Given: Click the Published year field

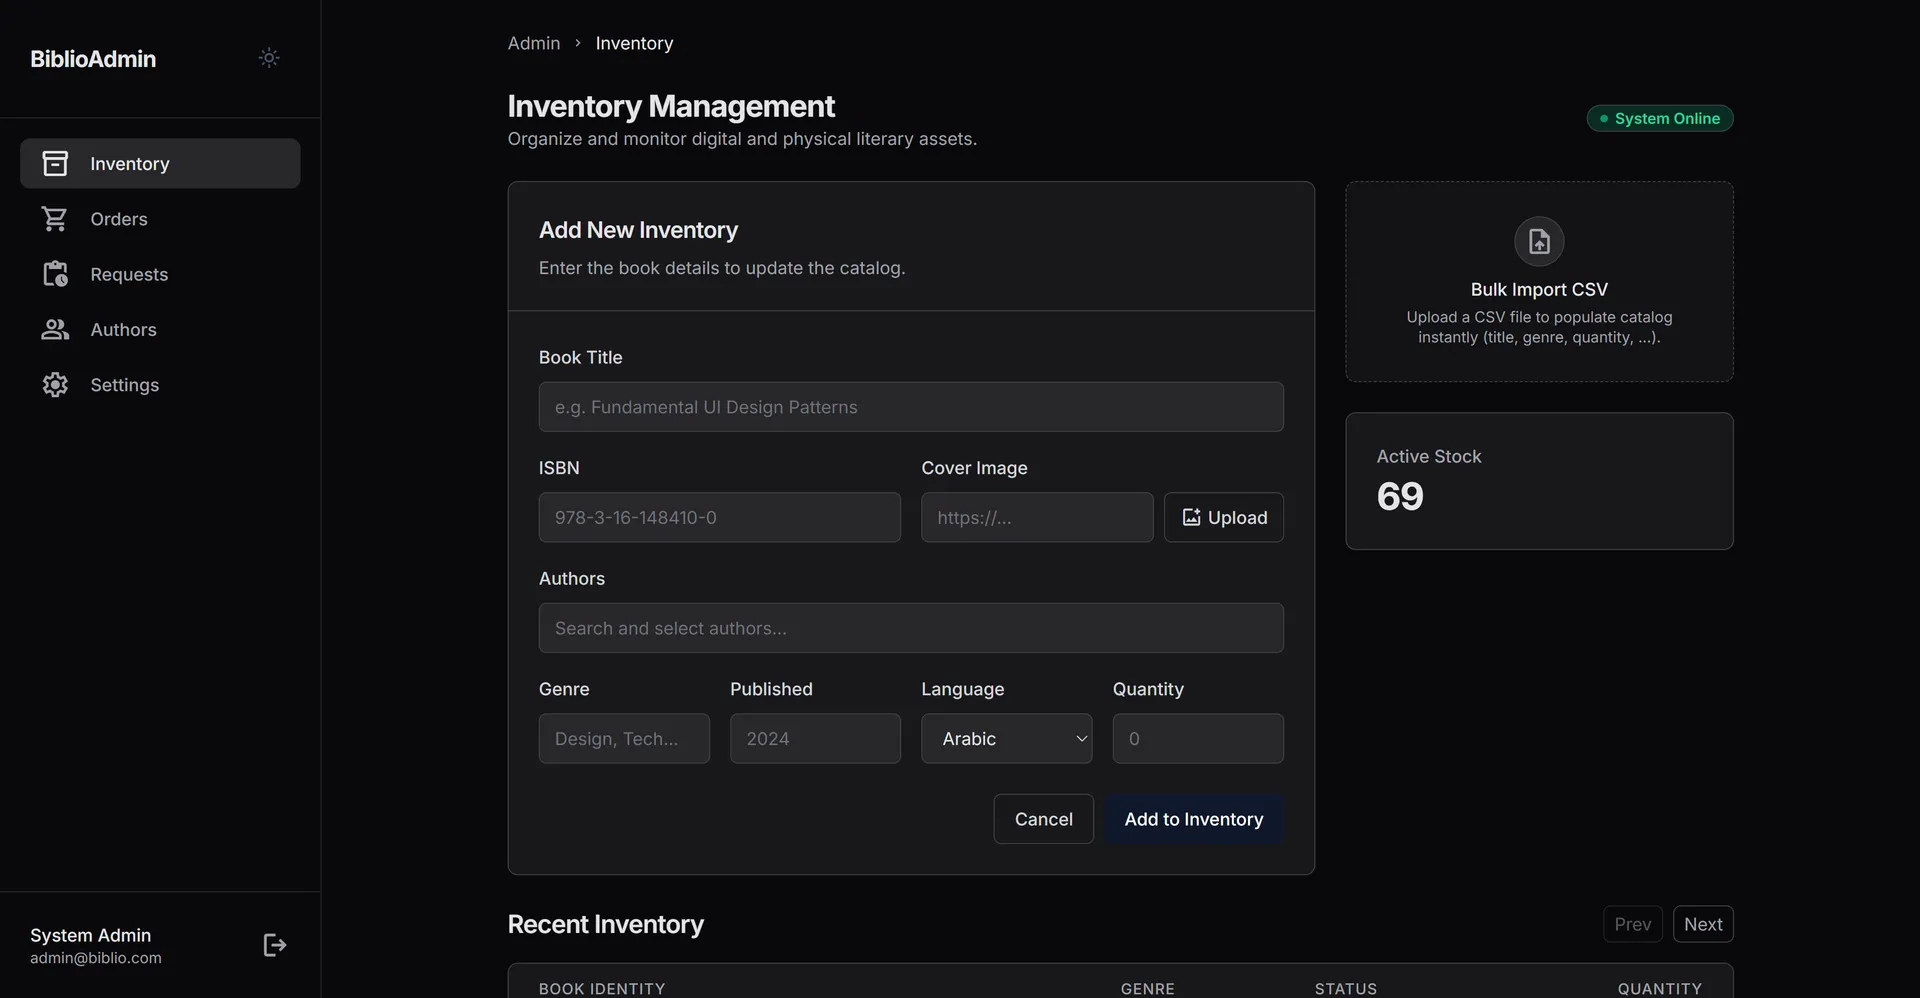Looking at the screenshot, I should coord(815,738).
